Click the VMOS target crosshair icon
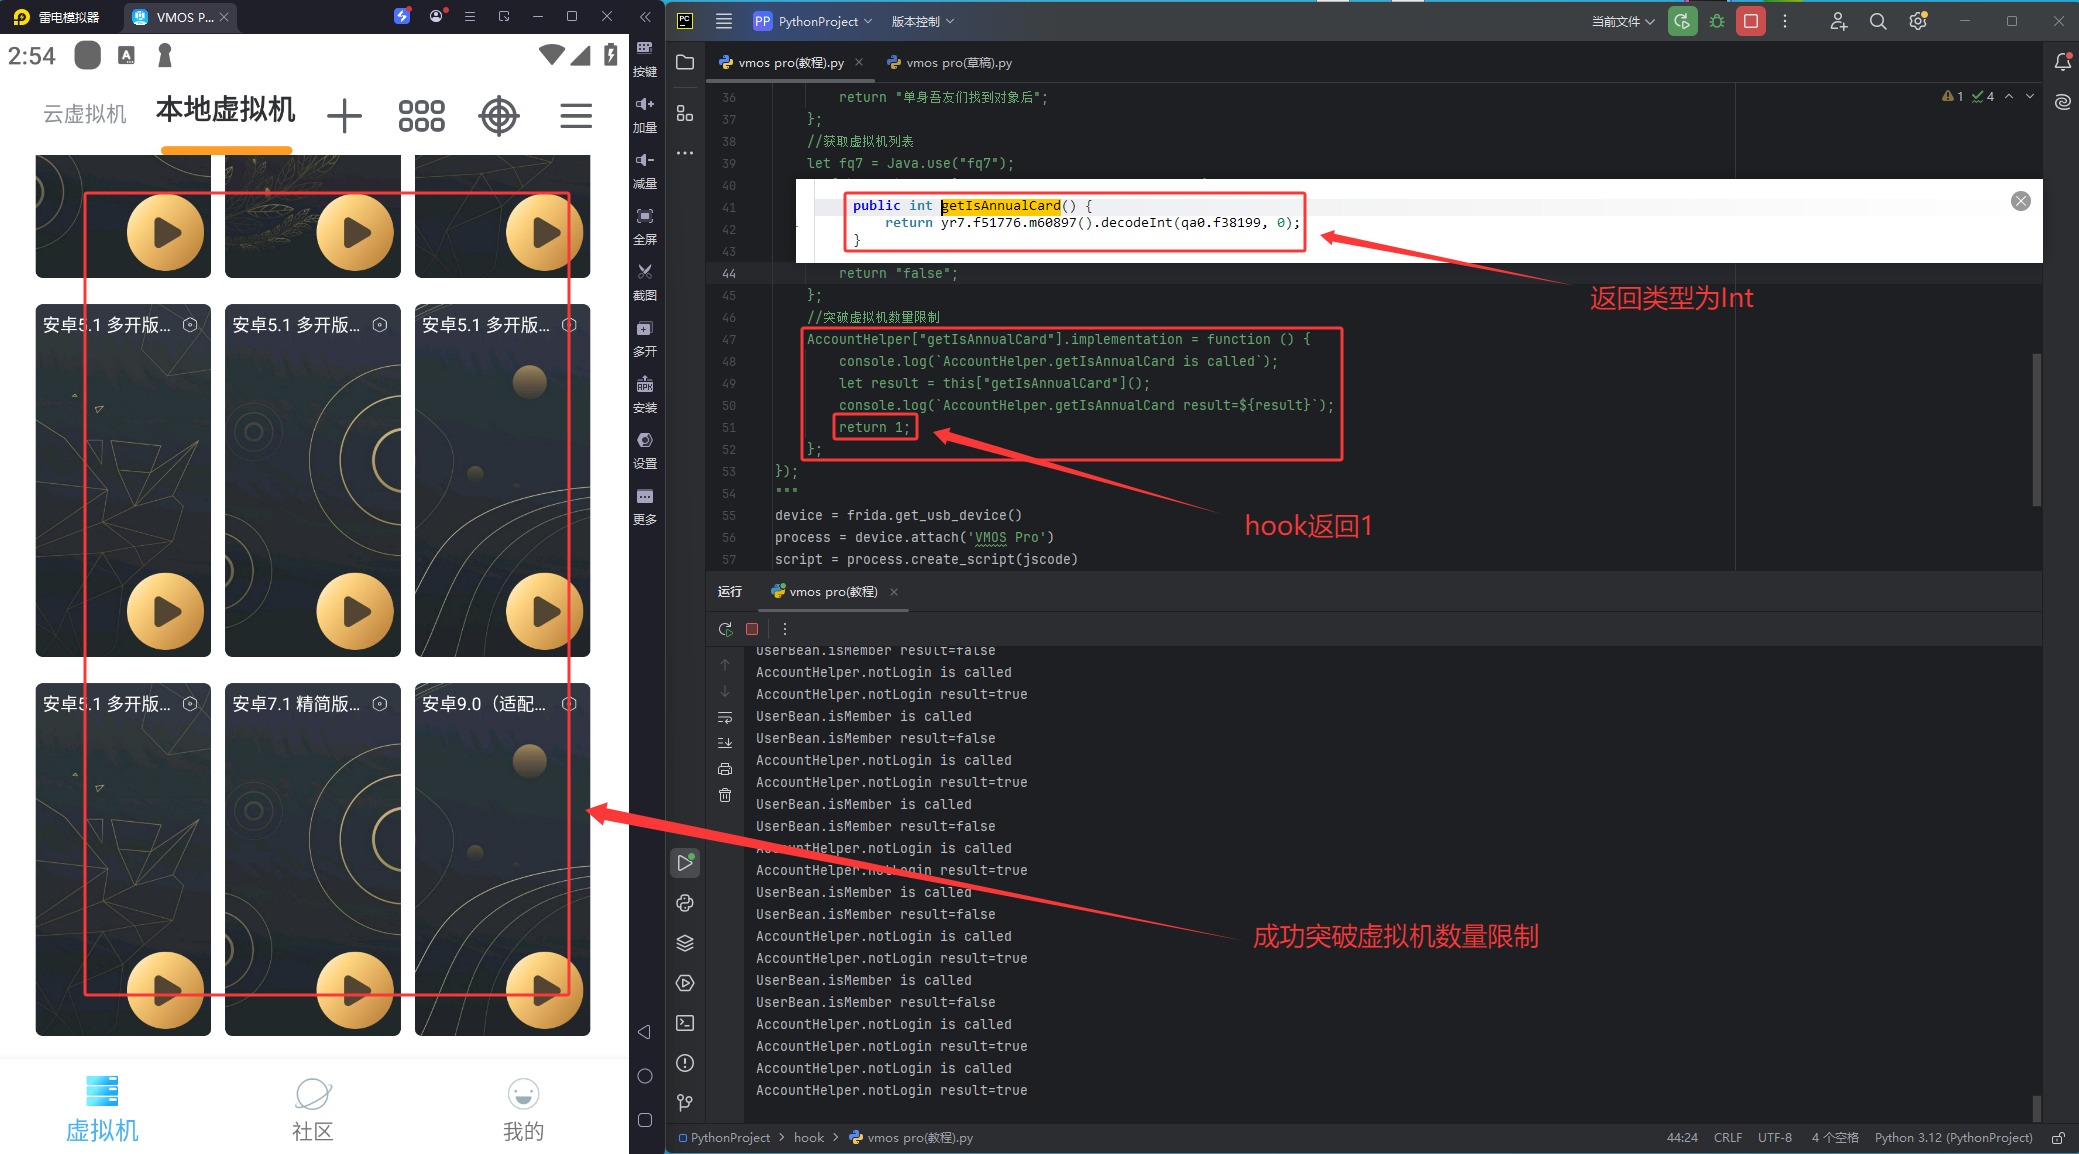 coord(499,115)
